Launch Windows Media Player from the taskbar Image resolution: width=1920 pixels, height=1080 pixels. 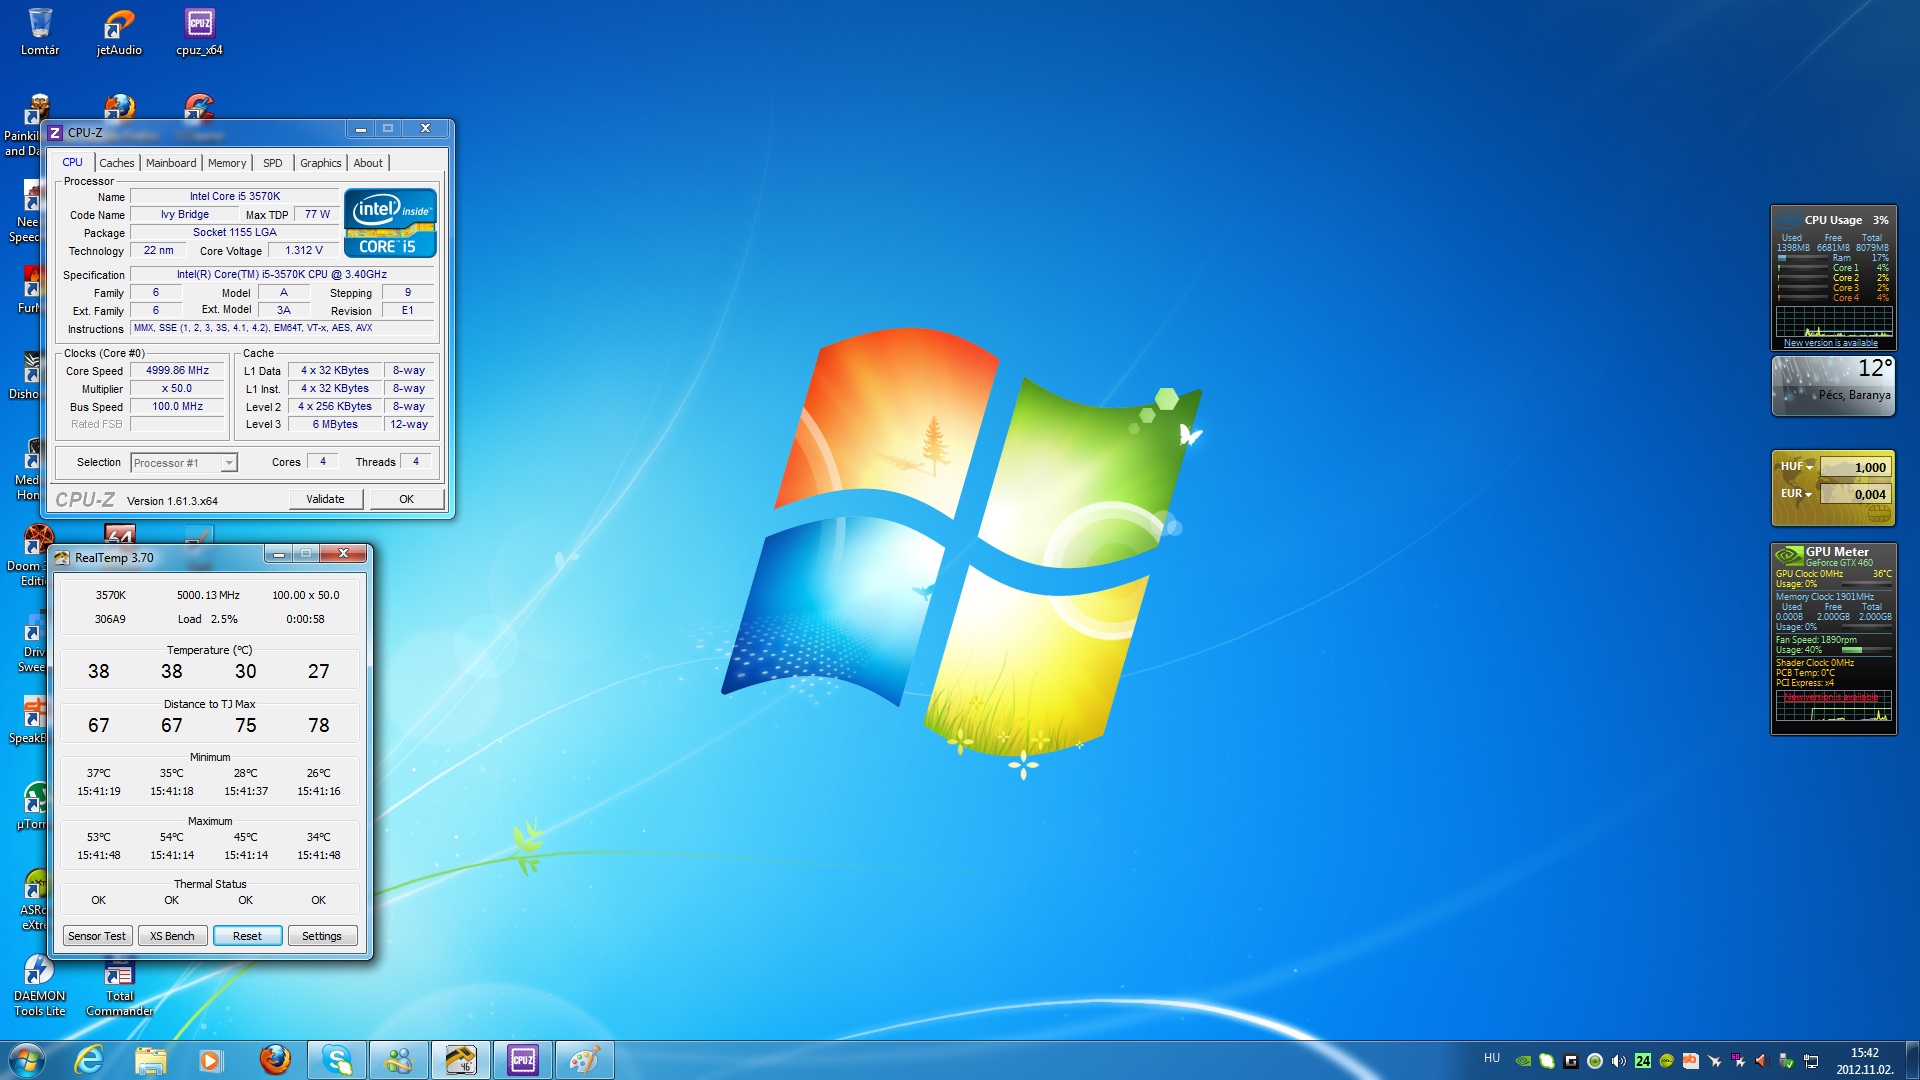pyautogui.click(x=211, y=1060)
